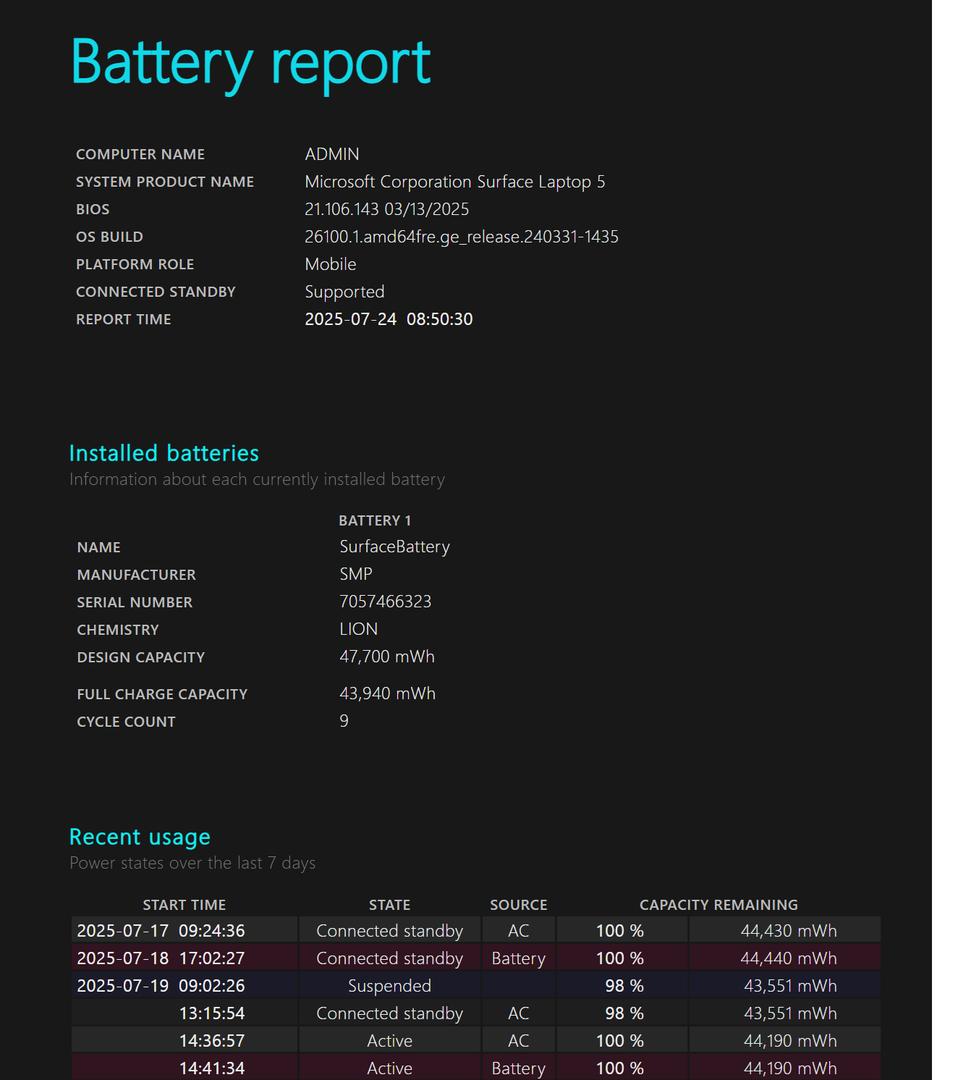Select start time '2025-07-18 17:02:27'

[x=161, y=958]
